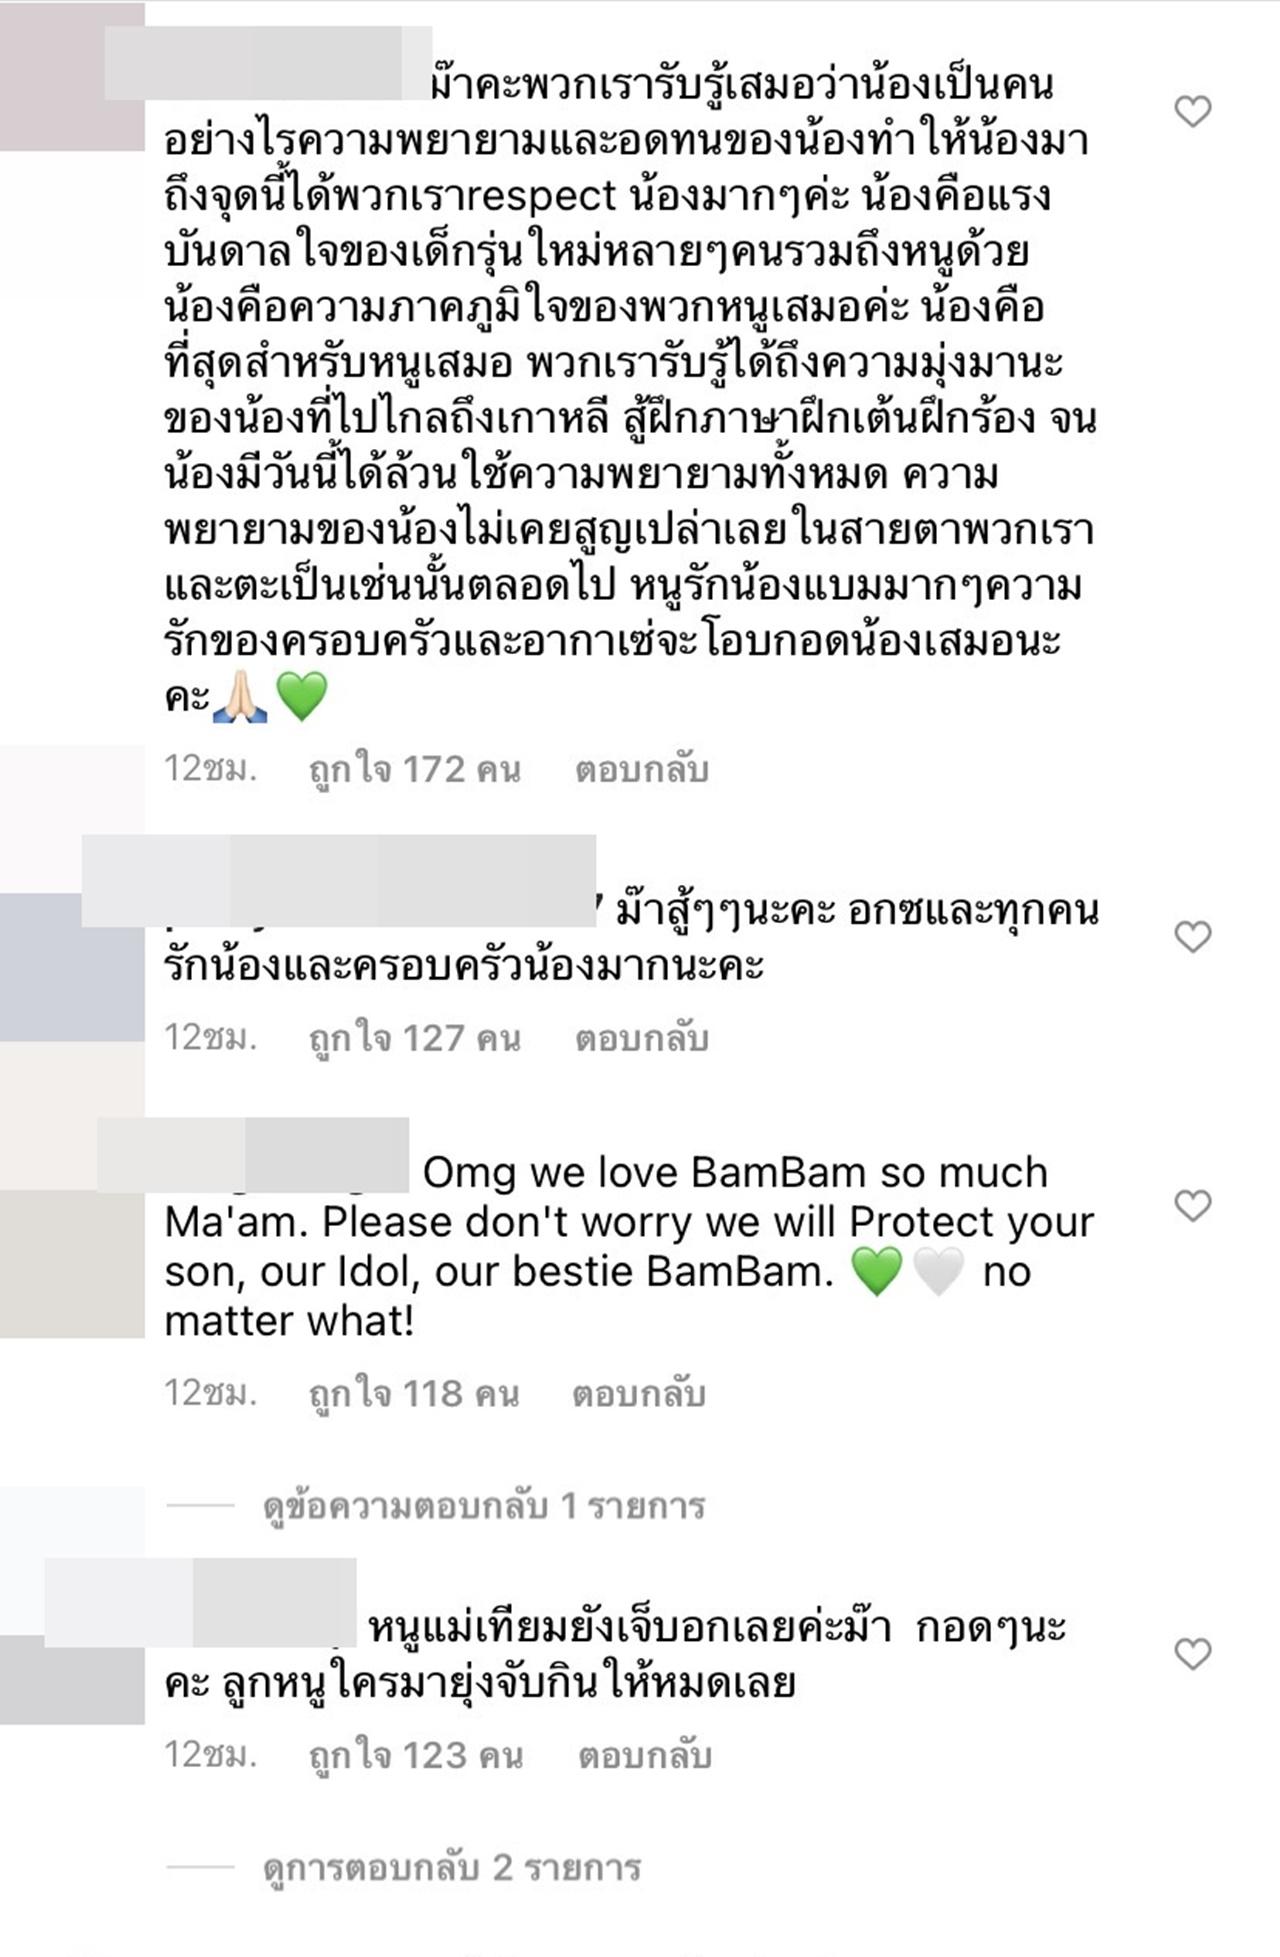Heart the English BamBam comment
Image resolution: width=1280 pixels, height=1957 pixels.
(x=1192, y=1205)
